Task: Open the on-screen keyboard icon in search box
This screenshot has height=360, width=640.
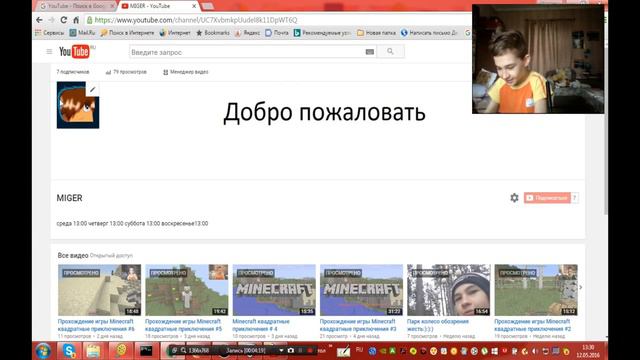Action: point(369,52)
